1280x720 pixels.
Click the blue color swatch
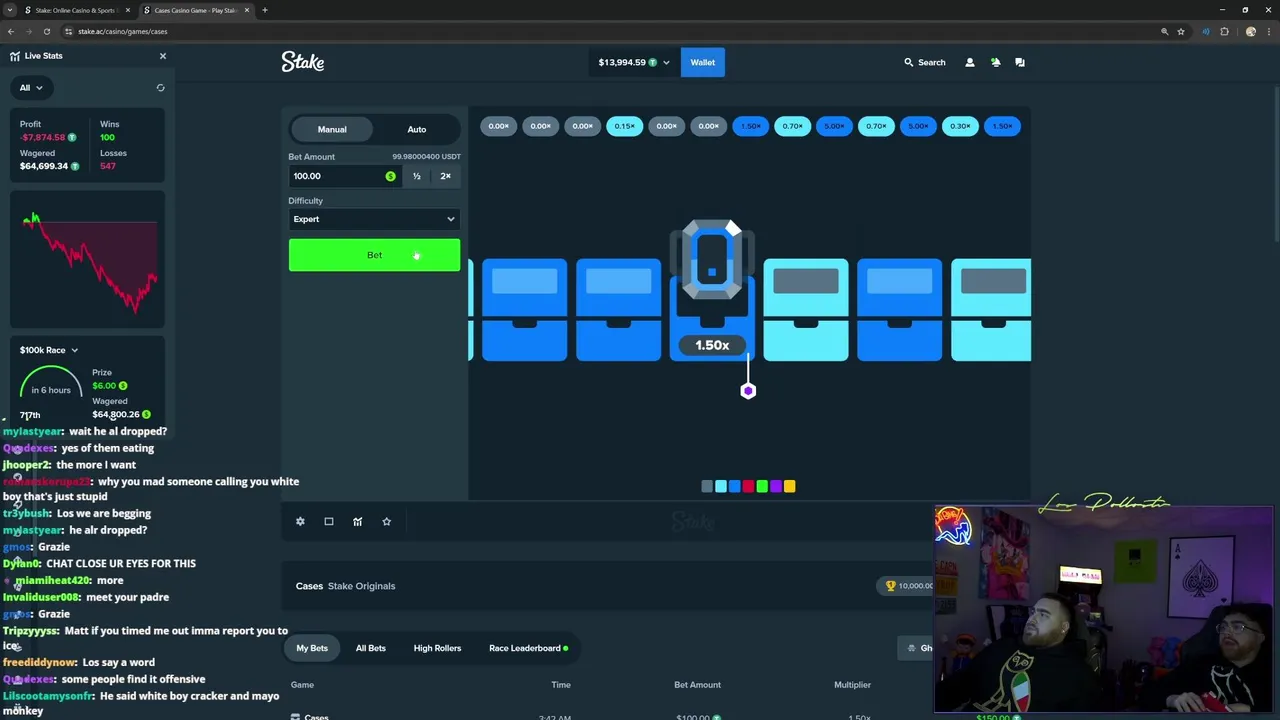coord(734,486)
